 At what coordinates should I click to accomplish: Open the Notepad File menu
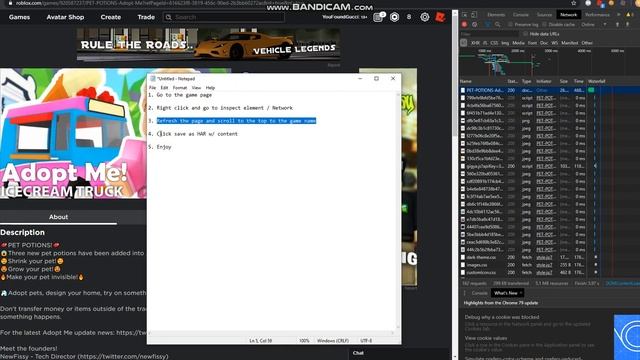coord(152,88)
